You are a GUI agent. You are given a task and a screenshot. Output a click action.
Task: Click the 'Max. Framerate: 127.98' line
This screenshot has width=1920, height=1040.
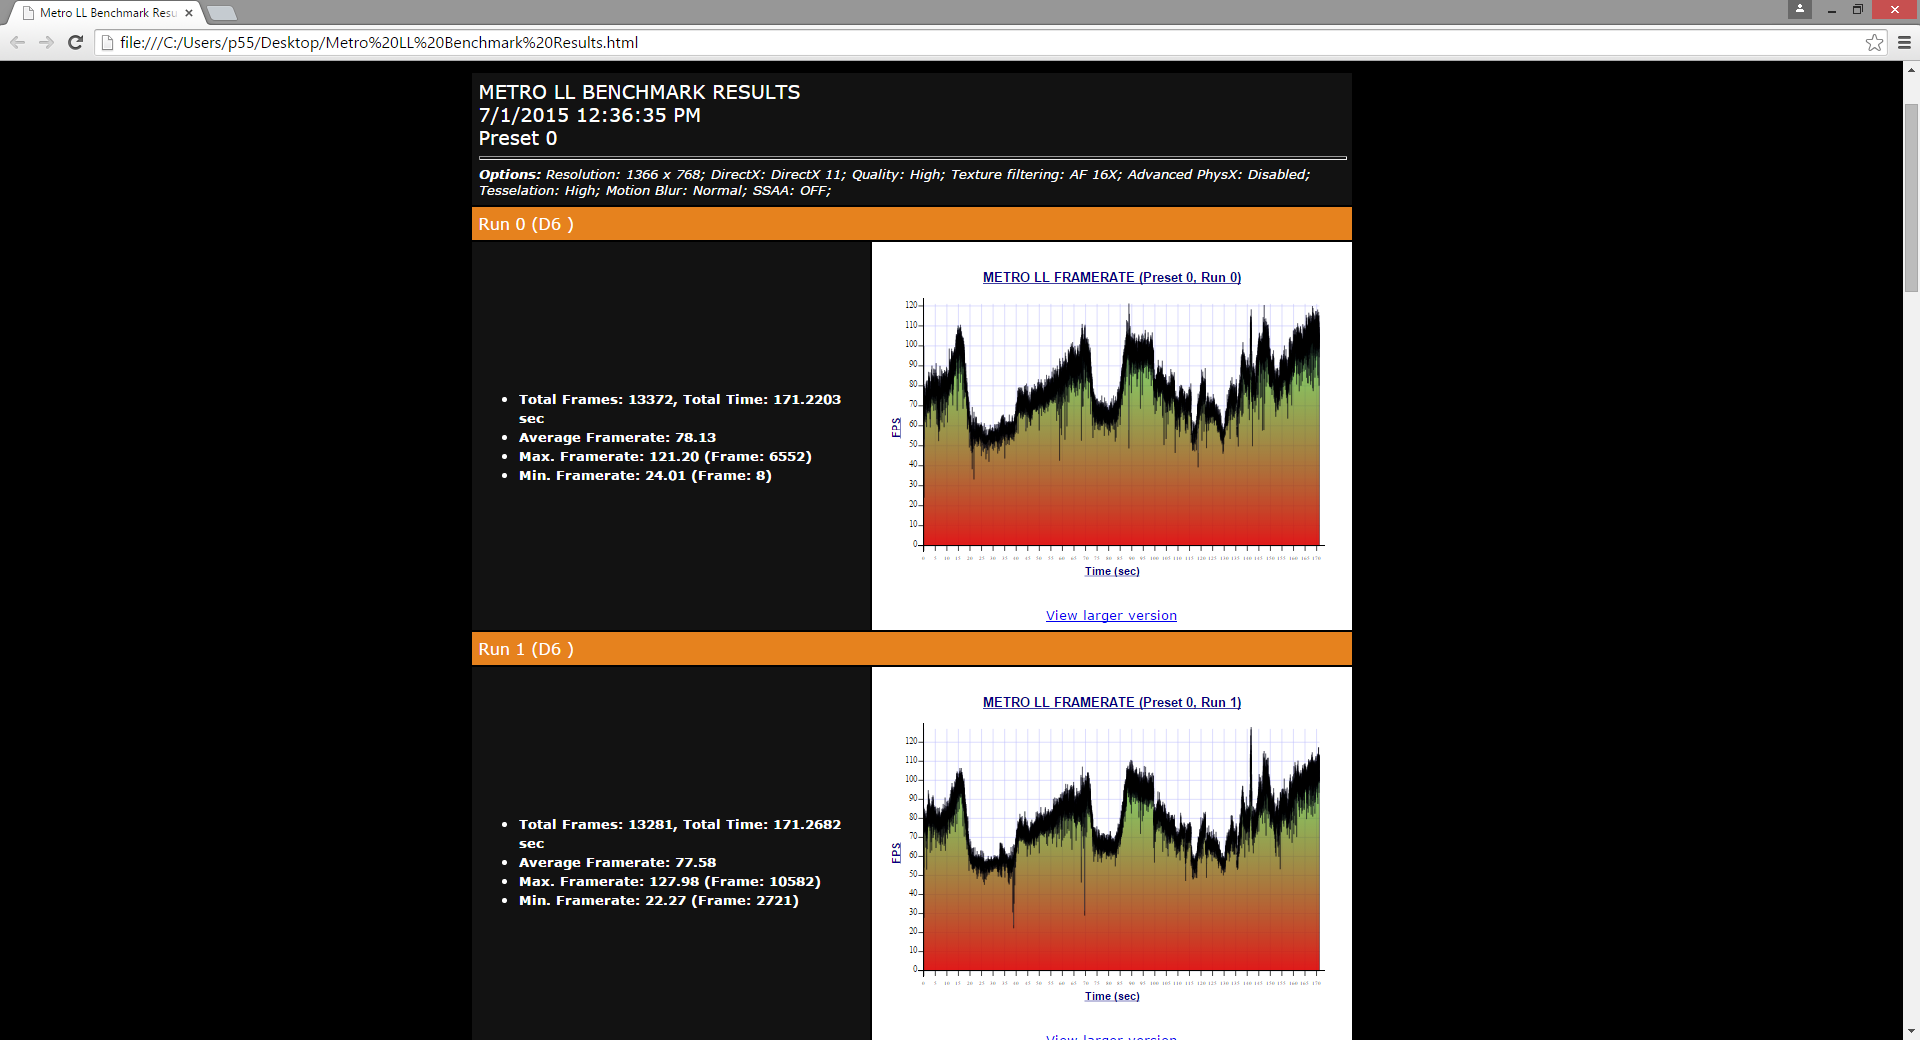pos(669,882)
